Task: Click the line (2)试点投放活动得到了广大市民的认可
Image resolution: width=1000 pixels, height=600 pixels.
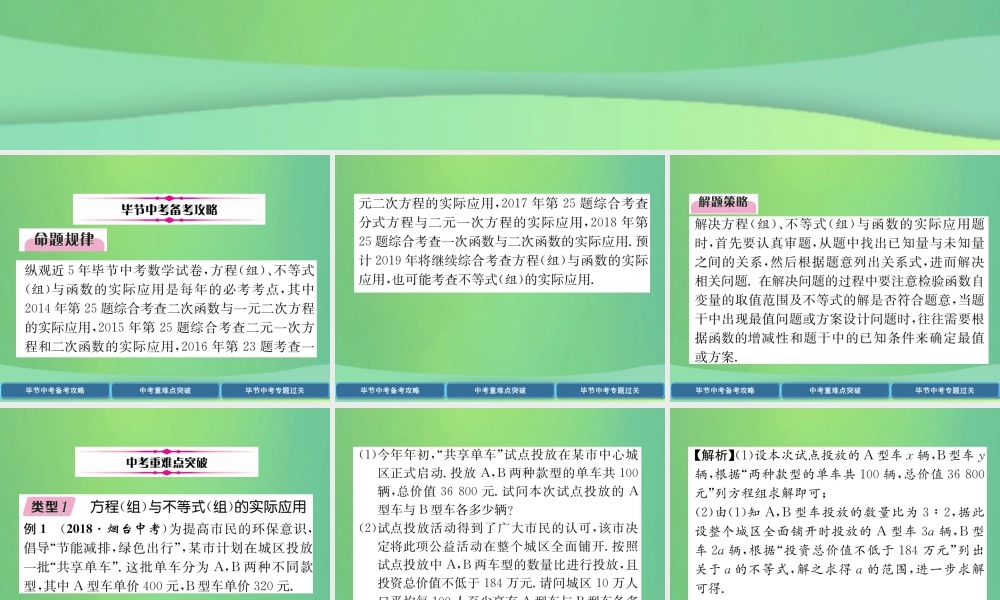Action: (499, 528)
